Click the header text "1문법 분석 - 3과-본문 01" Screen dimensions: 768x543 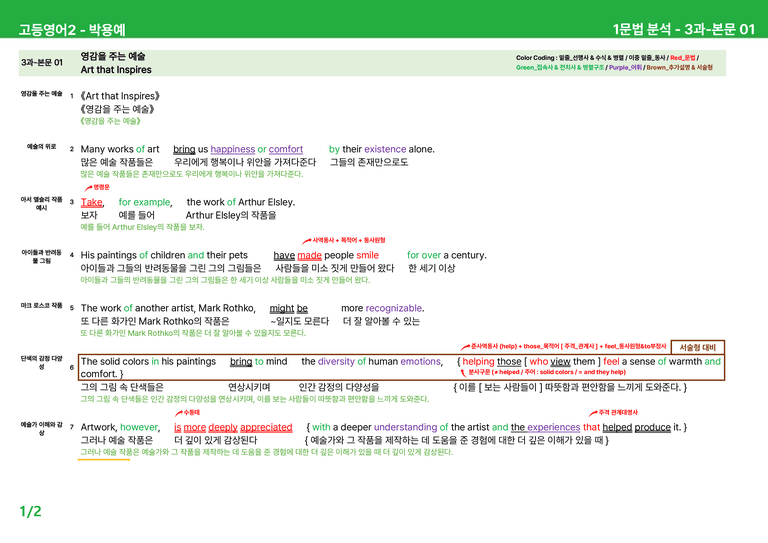click(684, 29)
